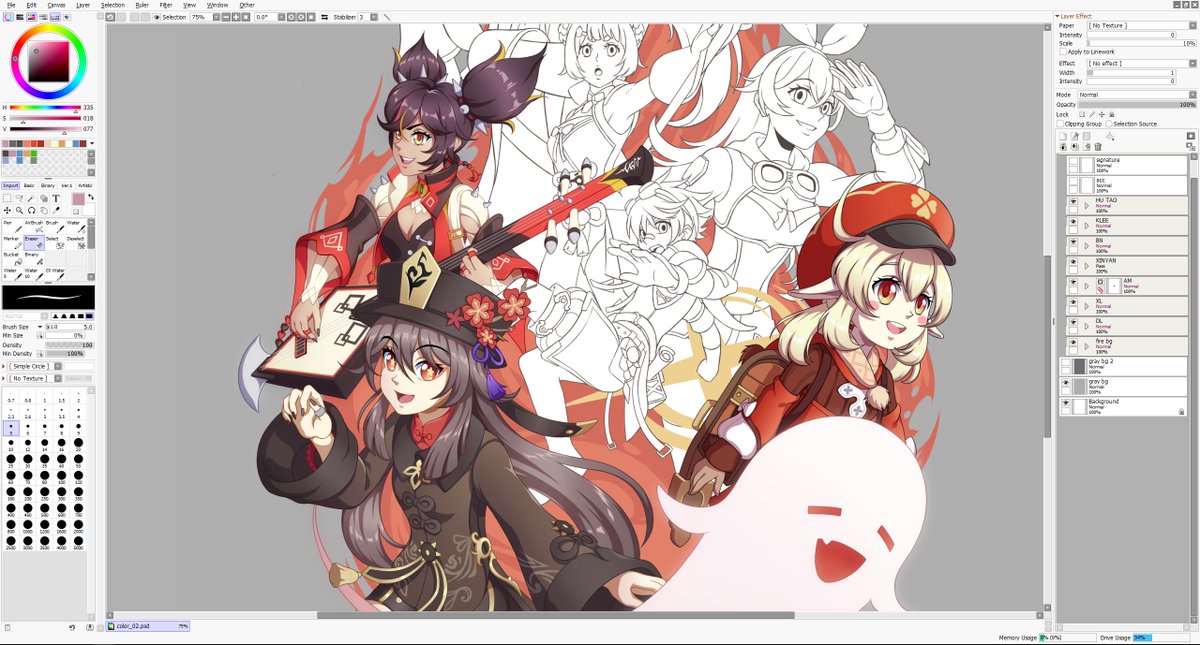The width and height of the screenshot is (1200, 645).
Task: Choose the rectangular selection tool
Action: tap(7, 198)
